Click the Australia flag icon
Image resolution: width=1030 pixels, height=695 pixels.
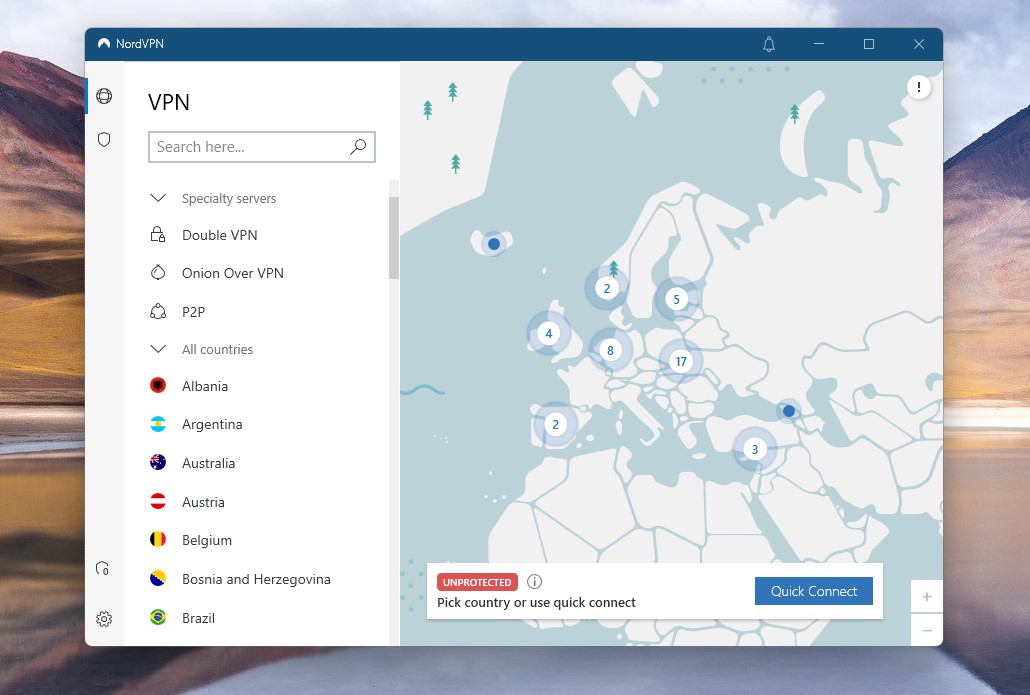[158, 462]
